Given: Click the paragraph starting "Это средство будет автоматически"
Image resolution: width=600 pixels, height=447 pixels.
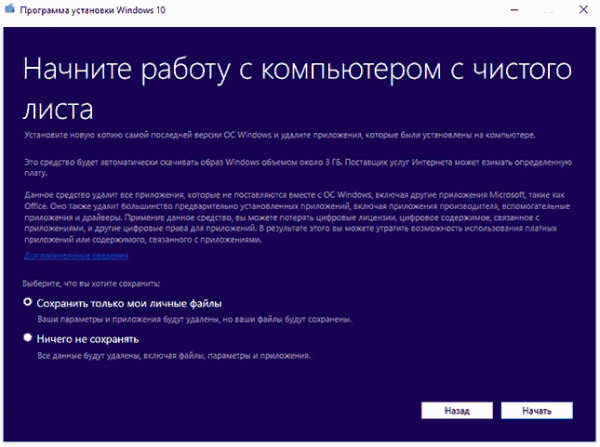Looking at the screenshot, I should 298,167.
